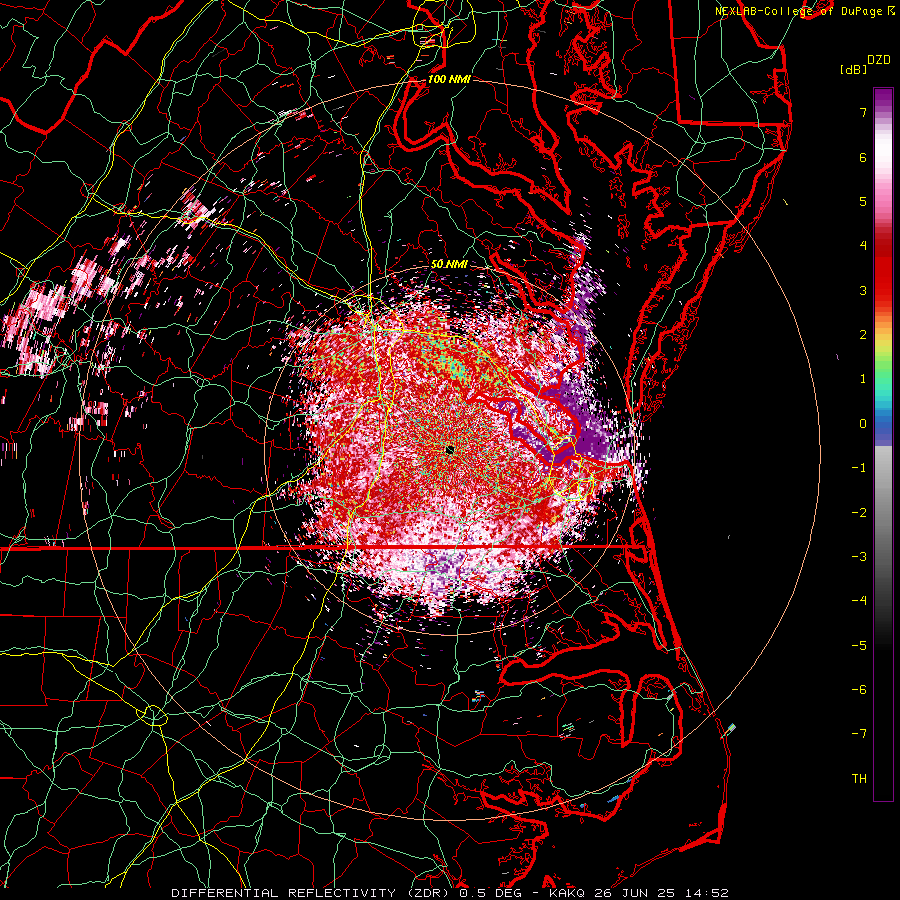Click the 0.5 DEG elevation angle text
Screen dimensions: 900x900
point(493,893)
